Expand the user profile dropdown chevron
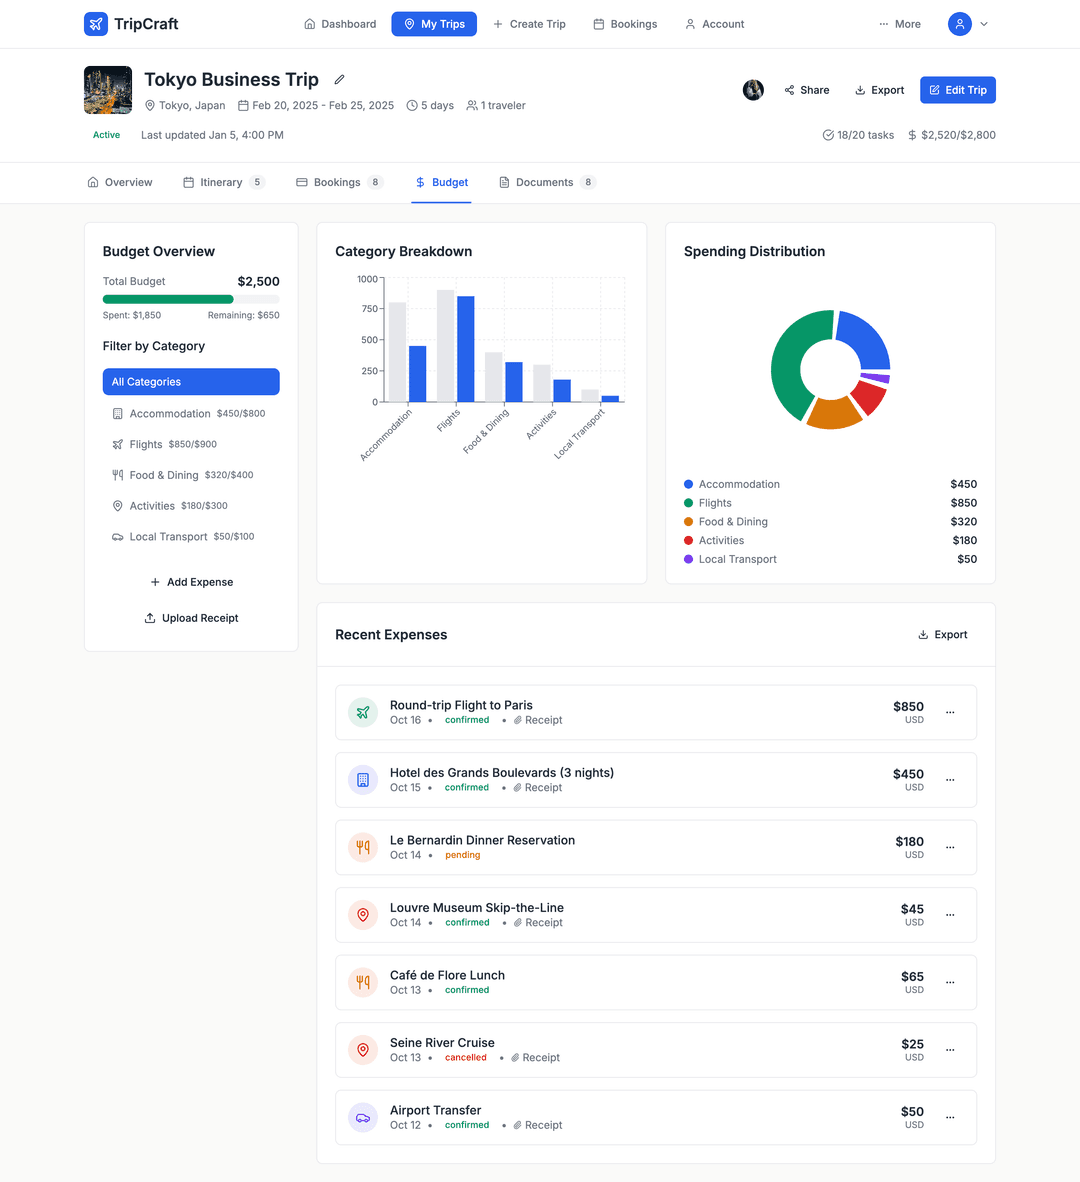 984,24
